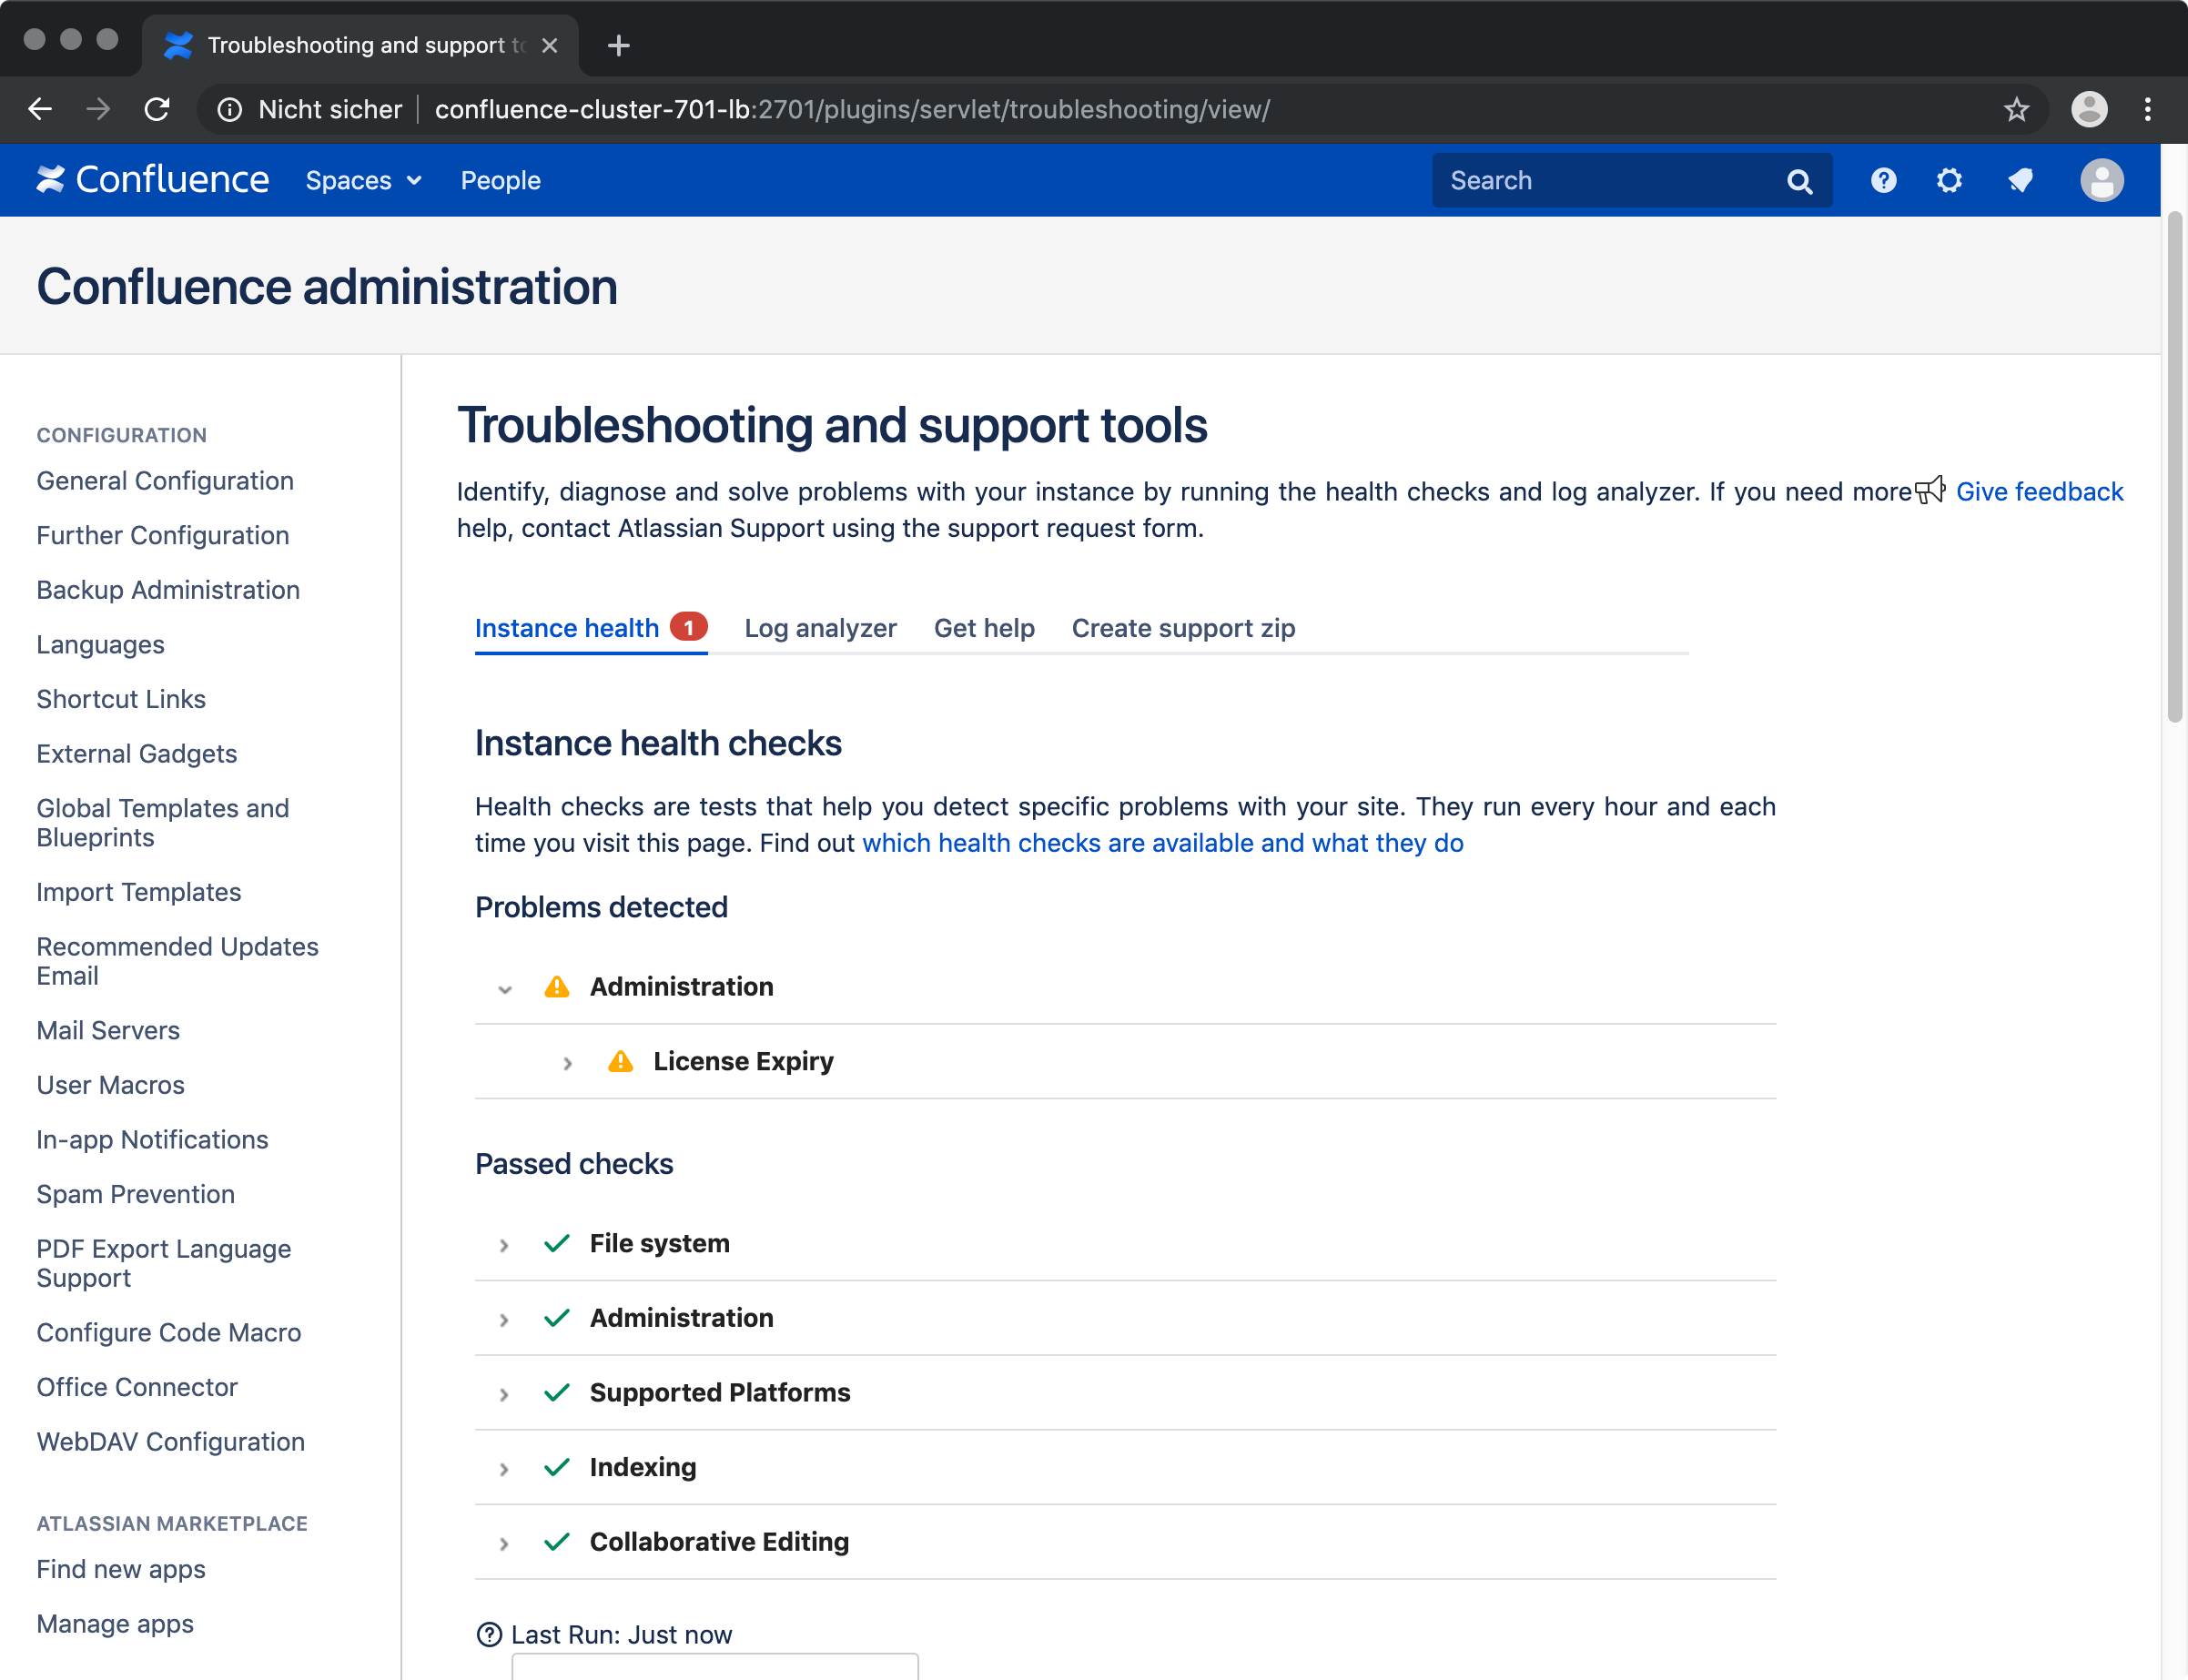Click the site info Nicht sicher icon
Screen dimensions: 2188x1680
click(230, 109)
